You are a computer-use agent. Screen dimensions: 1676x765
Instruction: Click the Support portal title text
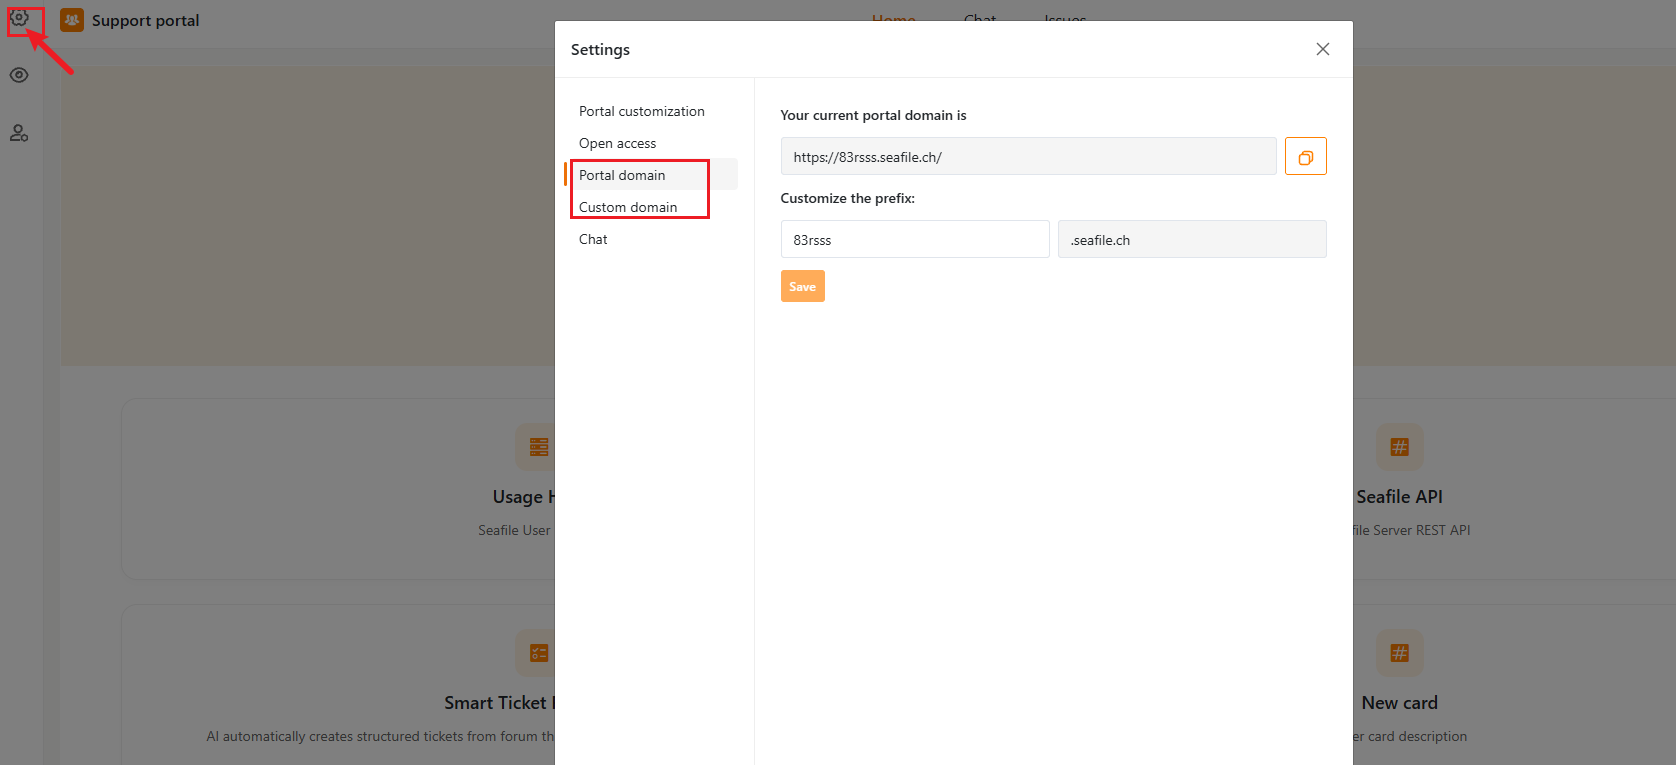point(146,20)
